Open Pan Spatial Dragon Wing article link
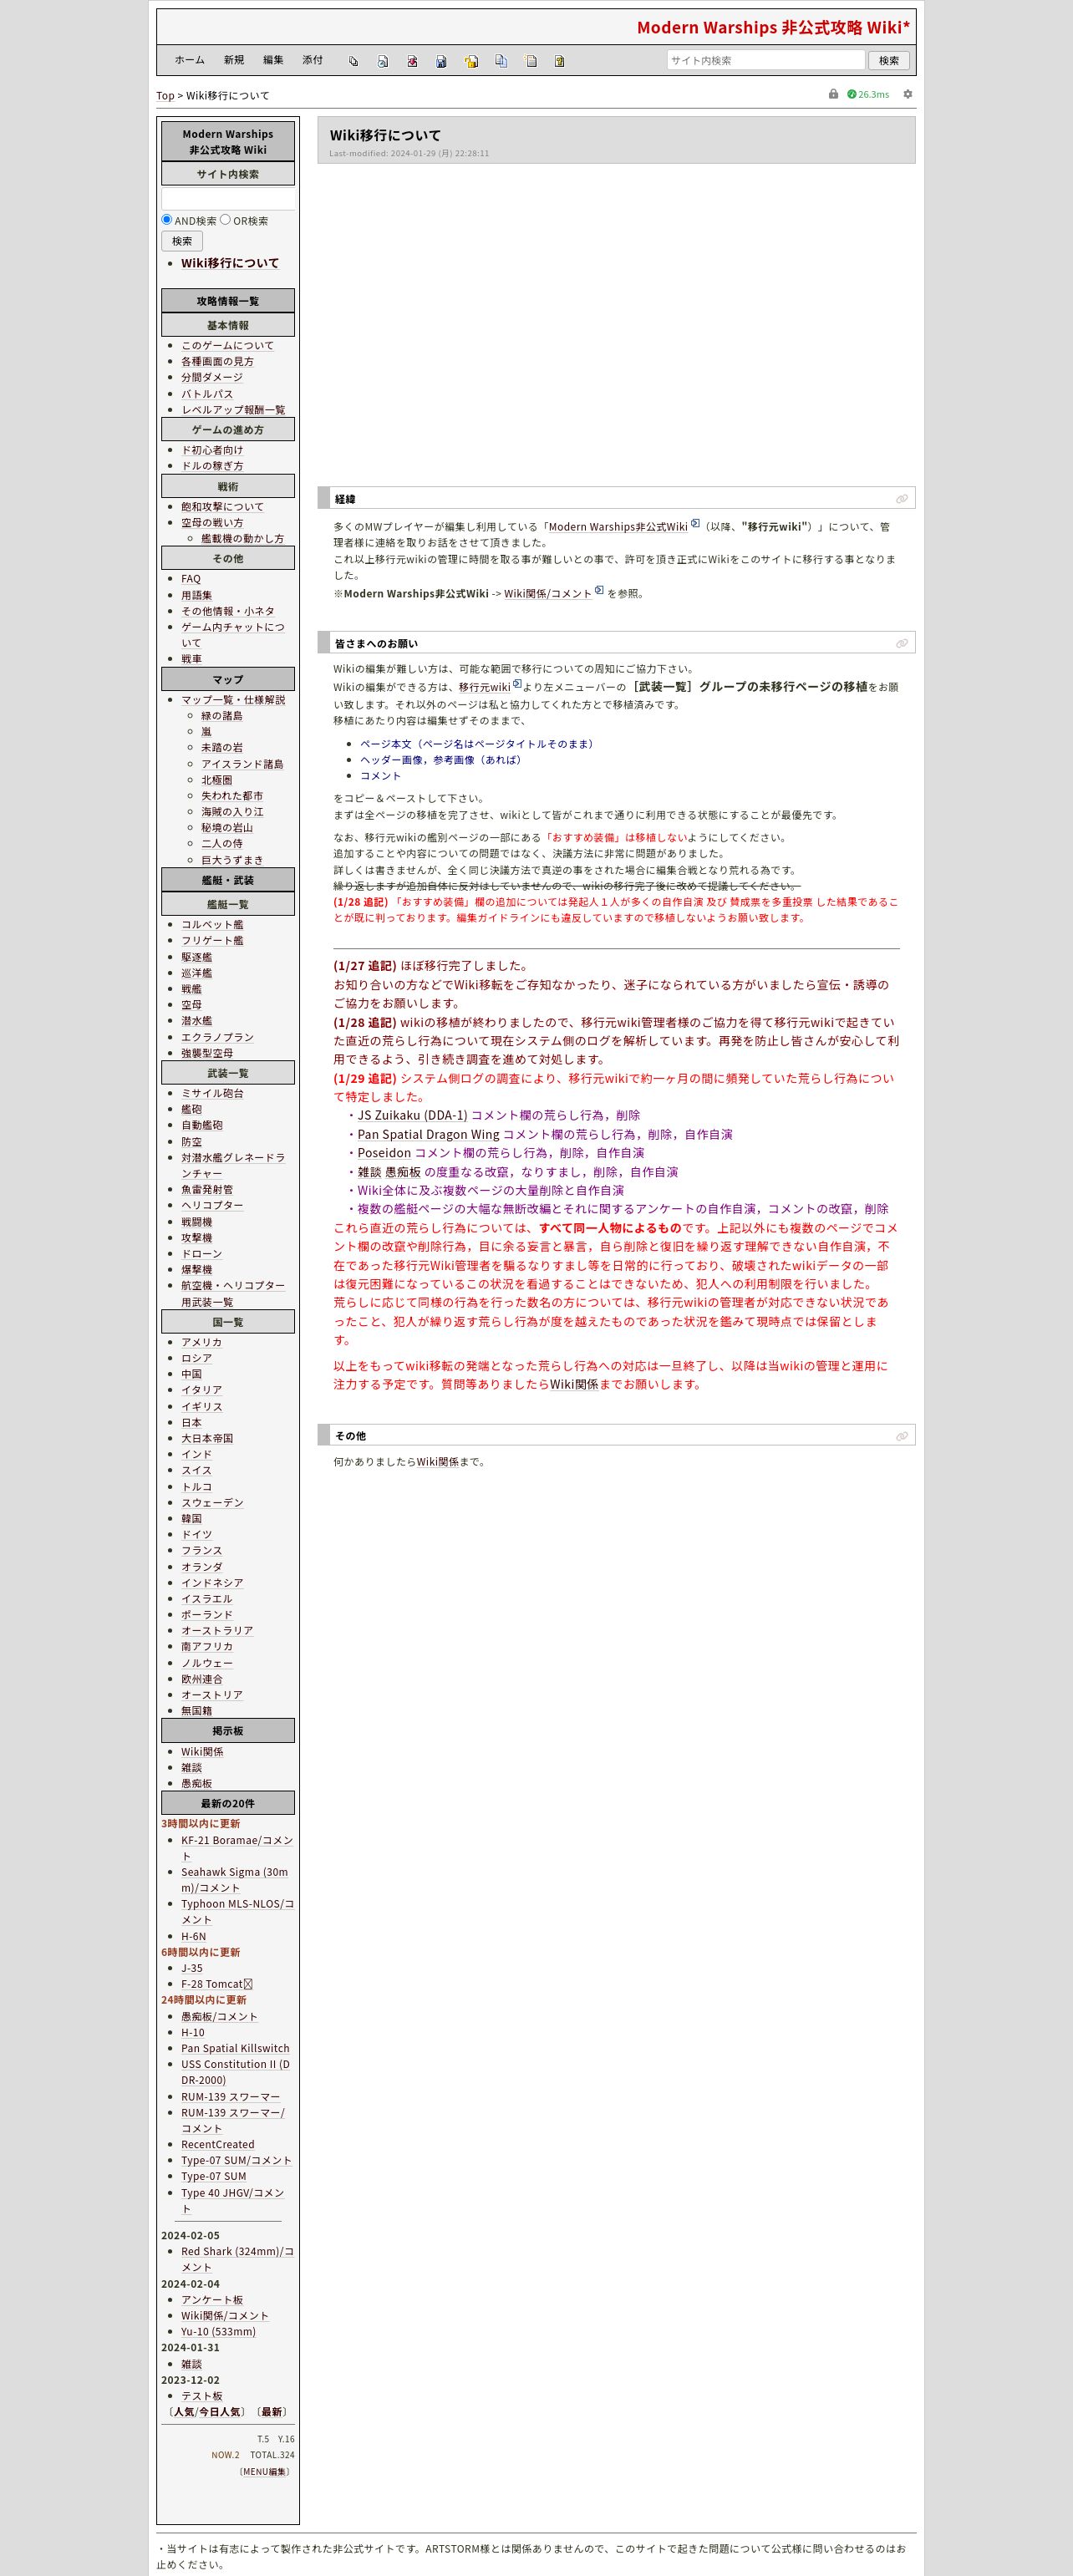 428,1134
